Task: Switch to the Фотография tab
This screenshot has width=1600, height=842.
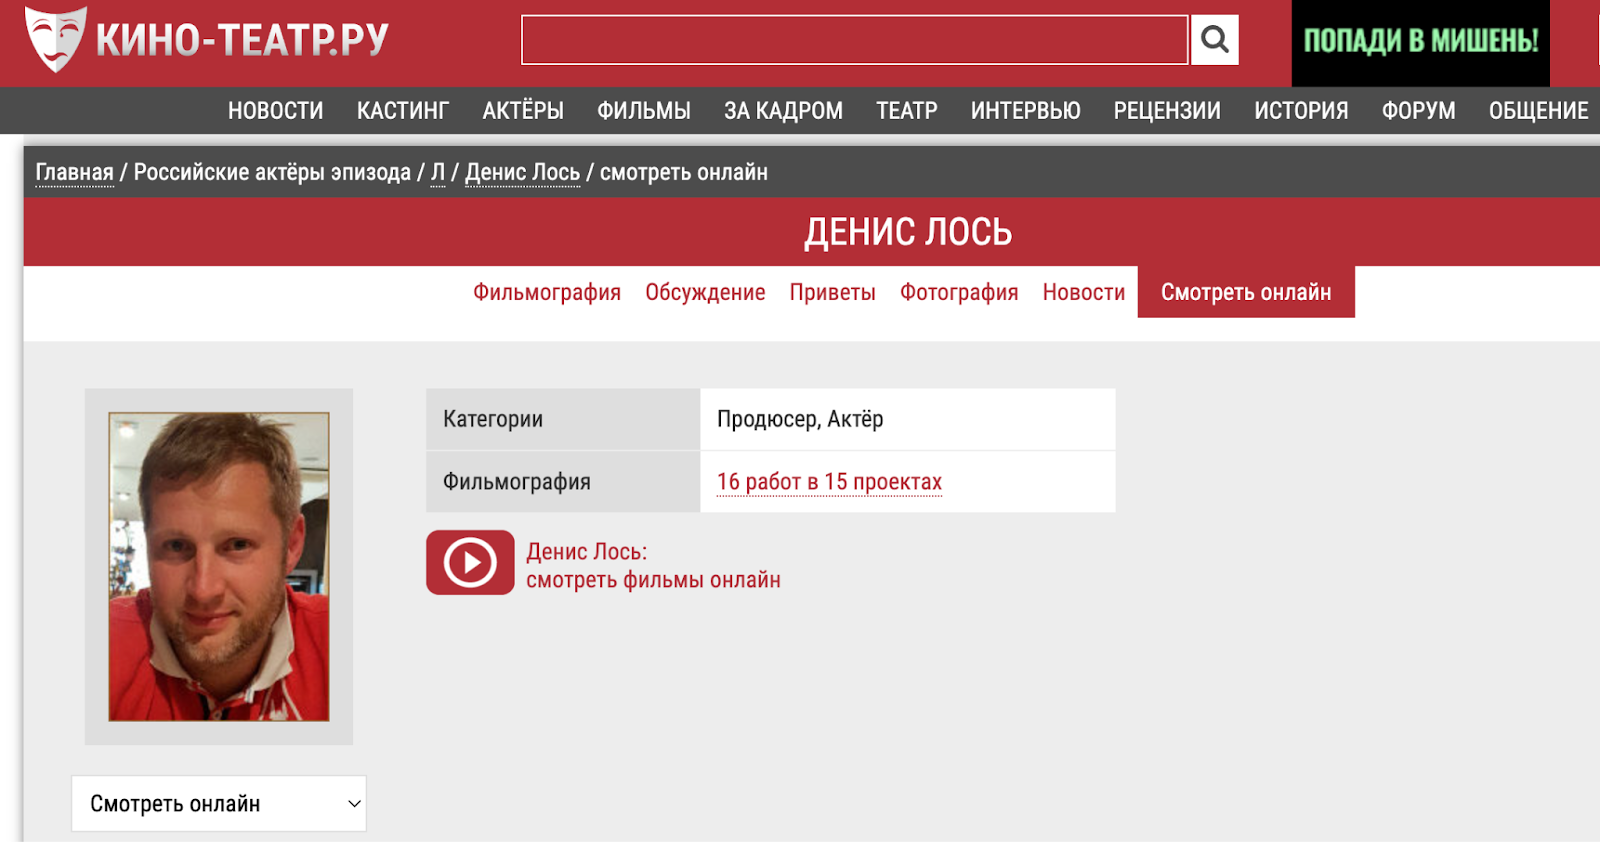Action: point(959,292)
